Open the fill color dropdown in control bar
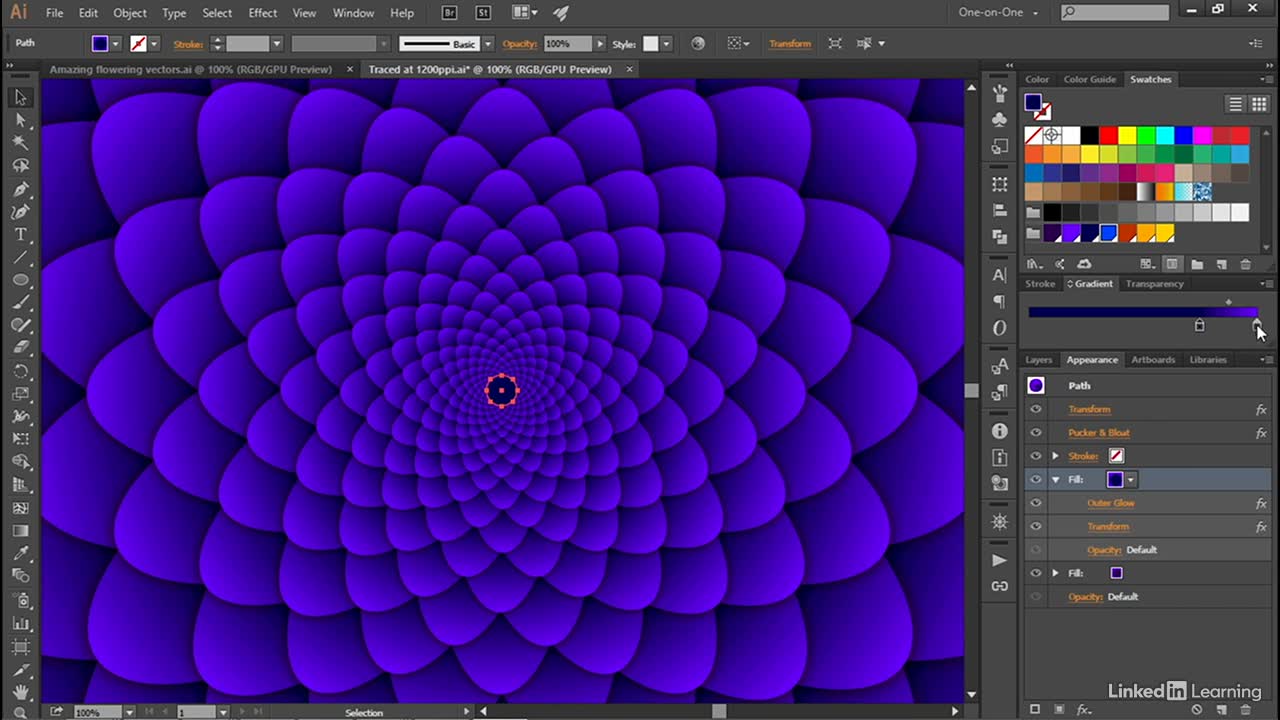The height and width of the screenshot is (720, 1280). click(116, 44)
